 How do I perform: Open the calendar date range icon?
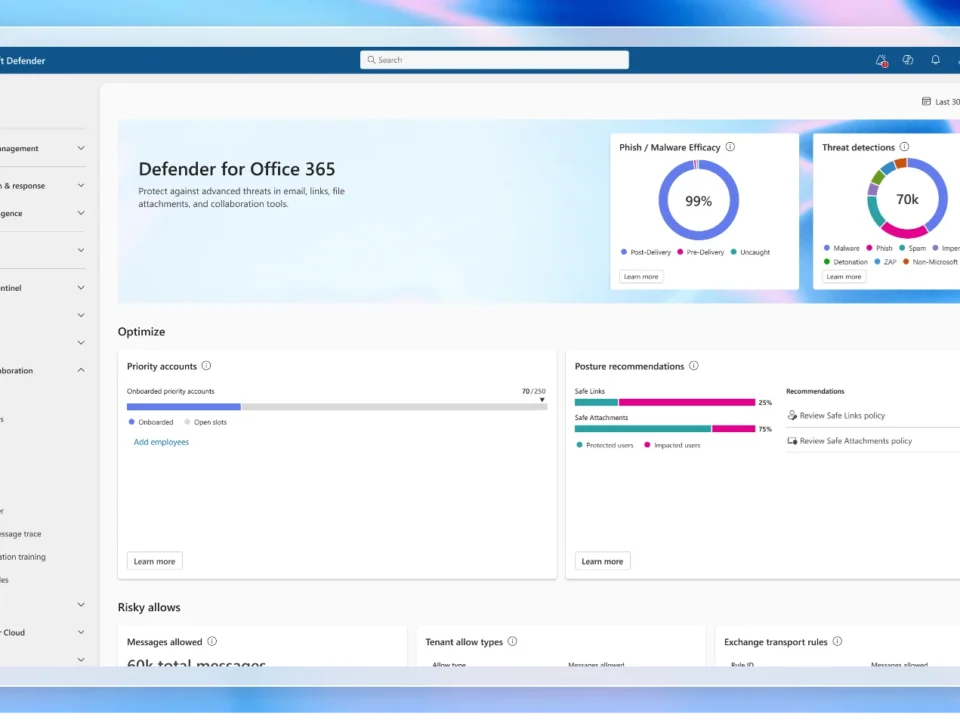[x=926, y=102]
